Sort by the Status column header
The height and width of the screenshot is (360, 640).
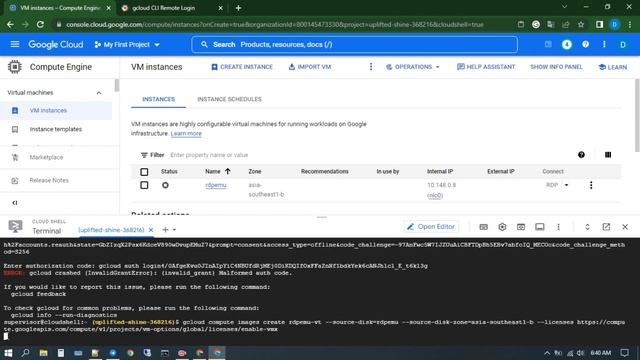pyautogui.click(x=169, y=171)
